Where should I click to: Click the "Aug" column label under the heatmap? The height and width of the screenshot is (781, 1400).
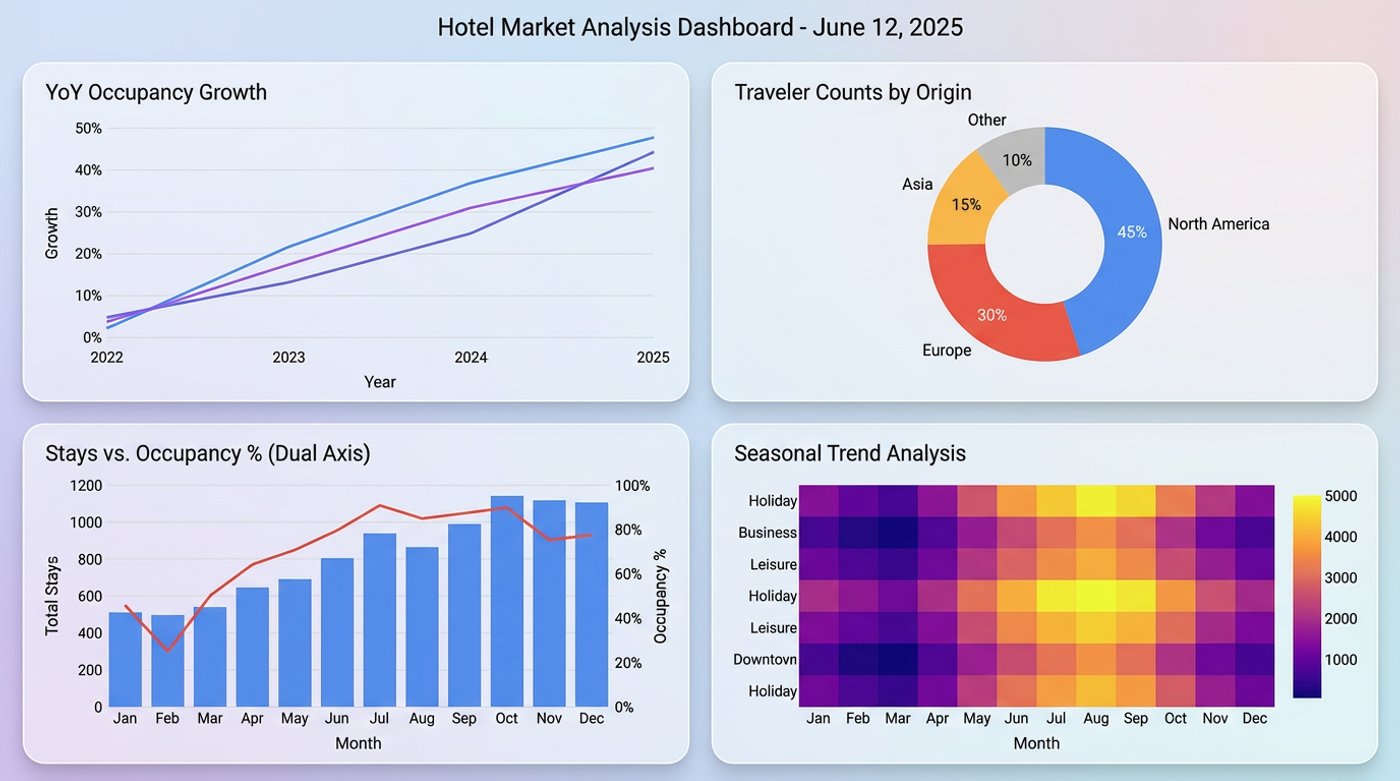pyautogui.click(x=1096, y=719)
